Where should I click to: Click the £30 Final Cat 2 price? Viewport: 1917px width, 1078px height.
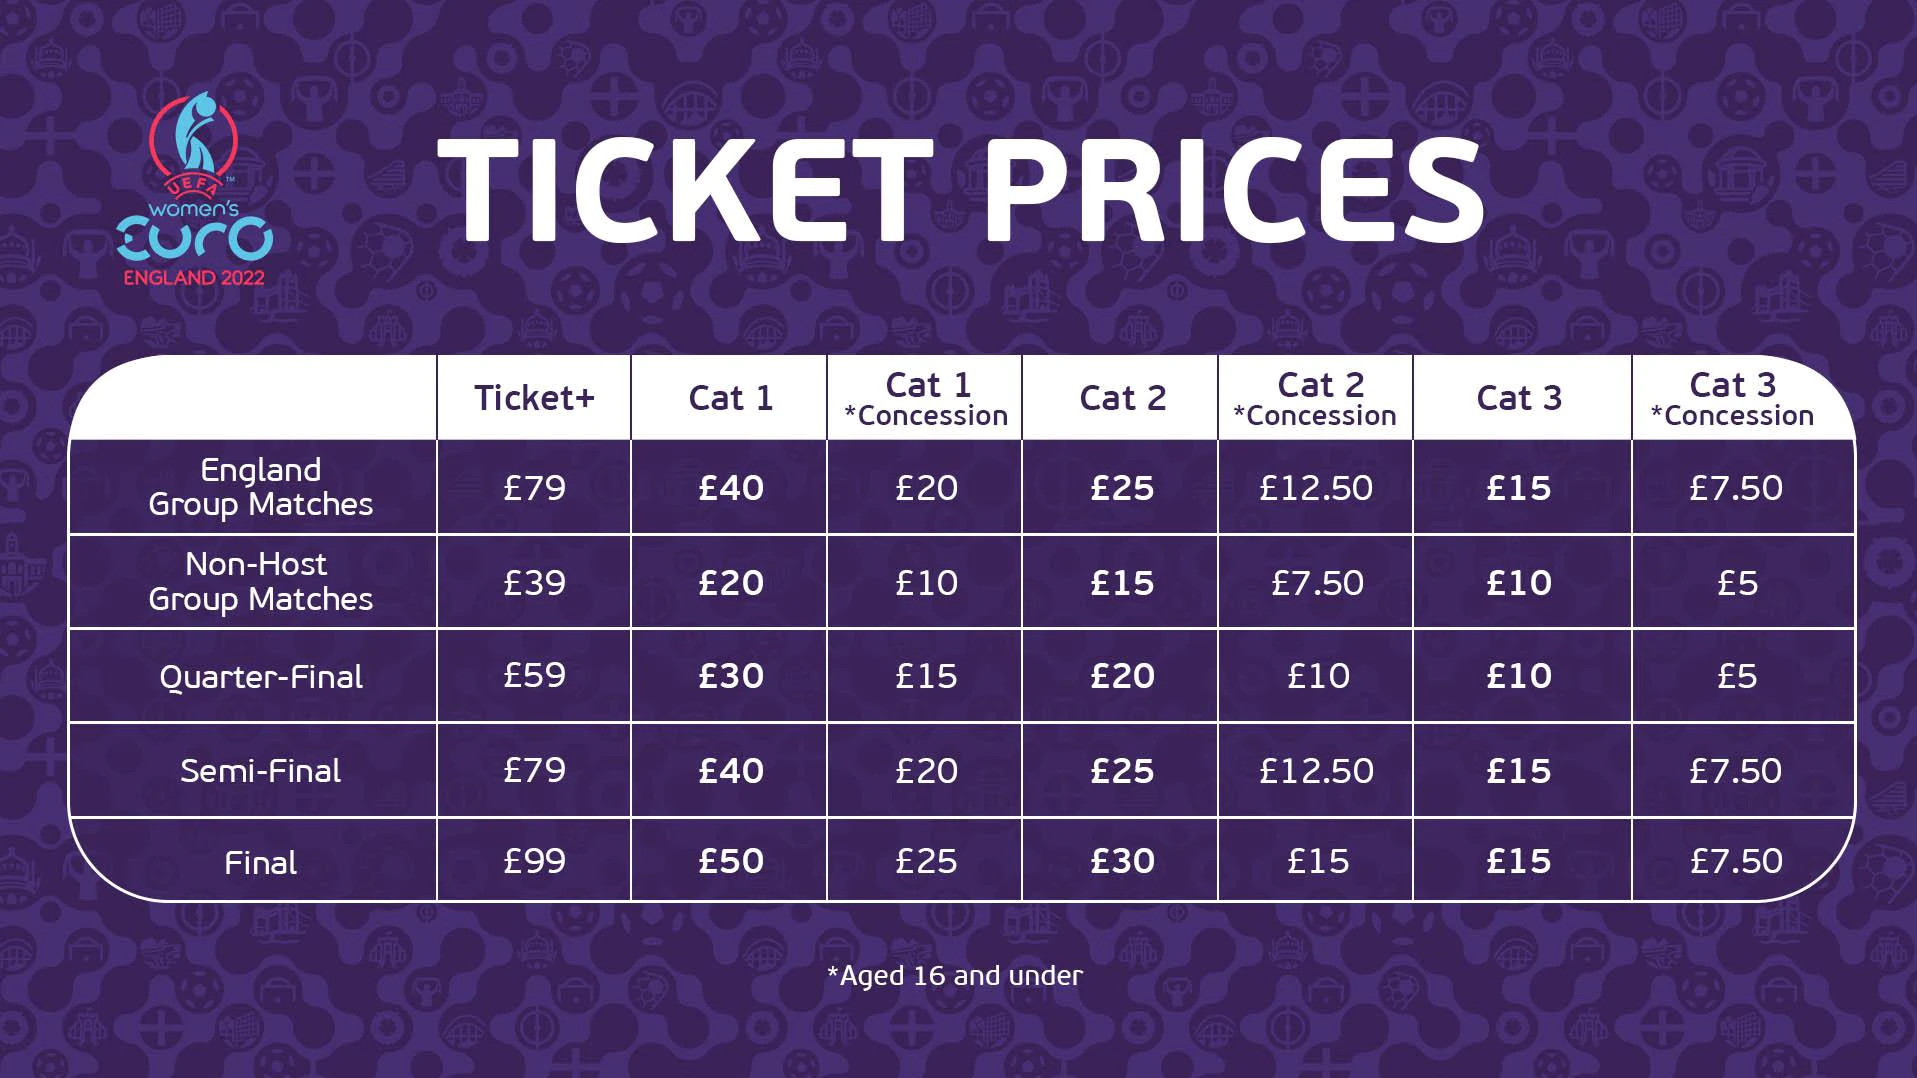[x=1122, y=861]
